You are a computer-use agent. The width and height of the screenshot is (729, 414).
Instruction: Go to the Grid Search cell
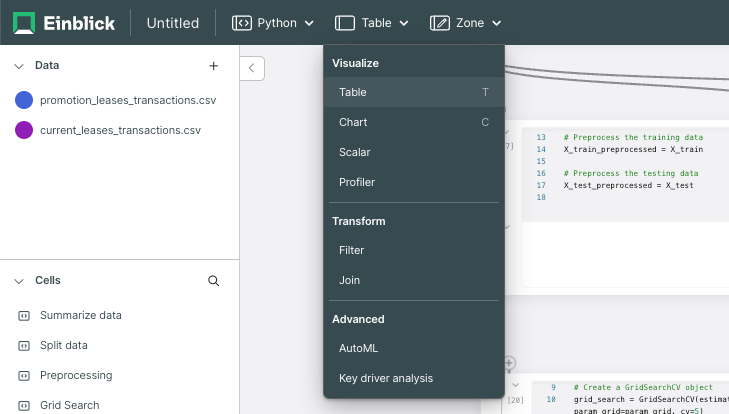70,405
